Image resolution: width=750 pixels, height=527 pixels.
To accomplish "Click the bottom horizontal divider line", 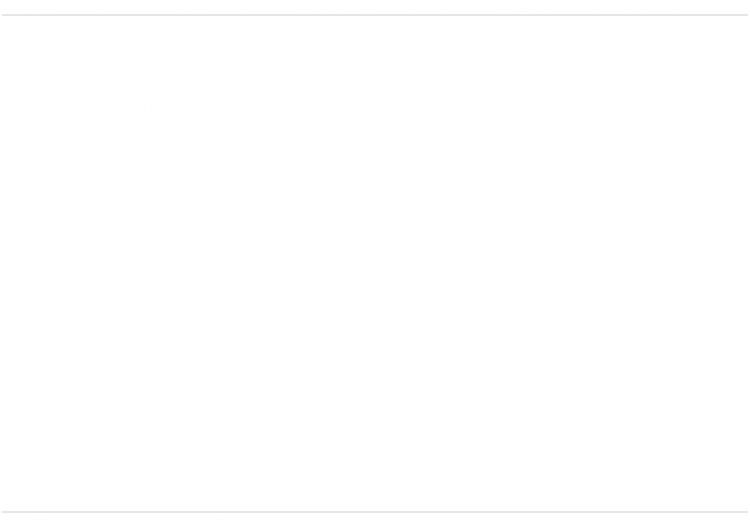I will click(x=375, y=512).
